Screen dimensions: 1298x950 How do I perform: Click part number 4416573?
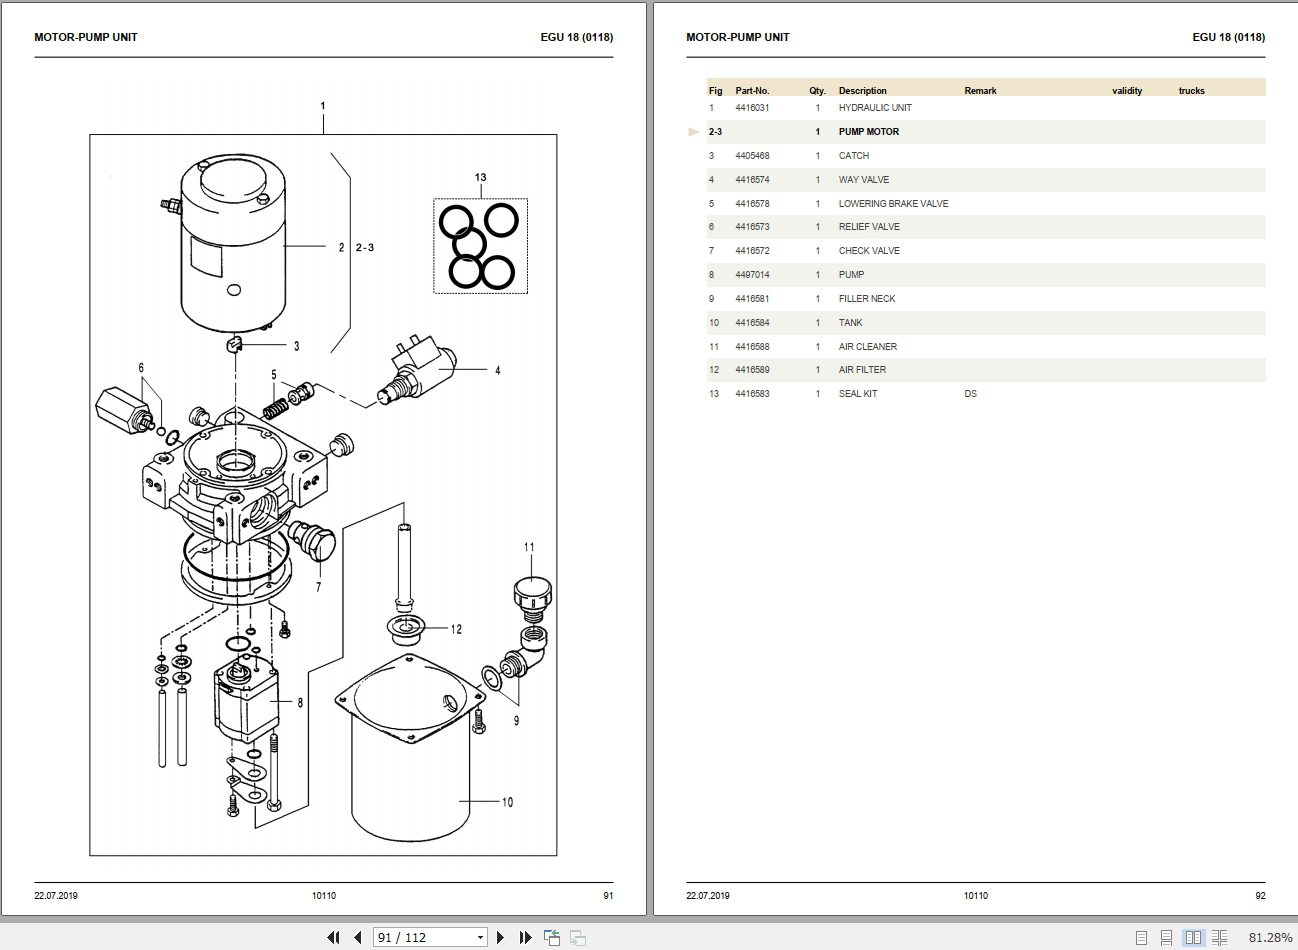(x=752, y=227)
